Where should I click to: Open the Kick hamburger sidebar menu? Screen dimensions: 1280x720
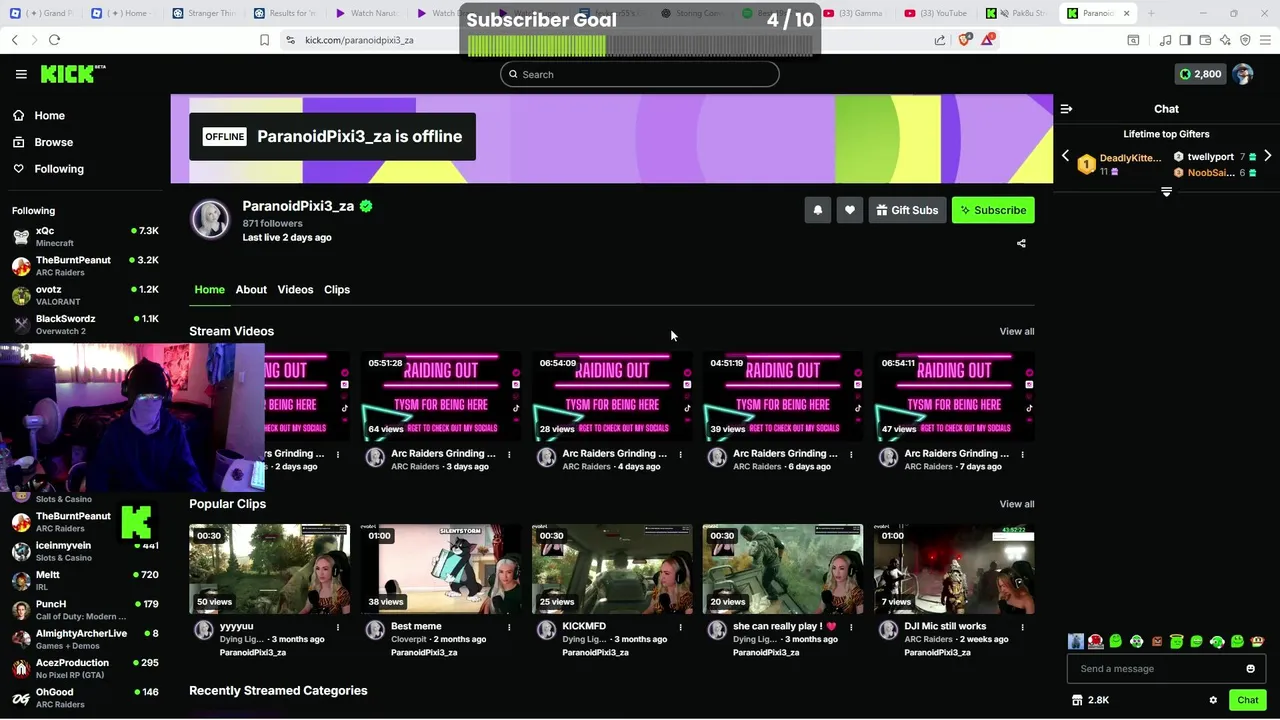(21, 74)
